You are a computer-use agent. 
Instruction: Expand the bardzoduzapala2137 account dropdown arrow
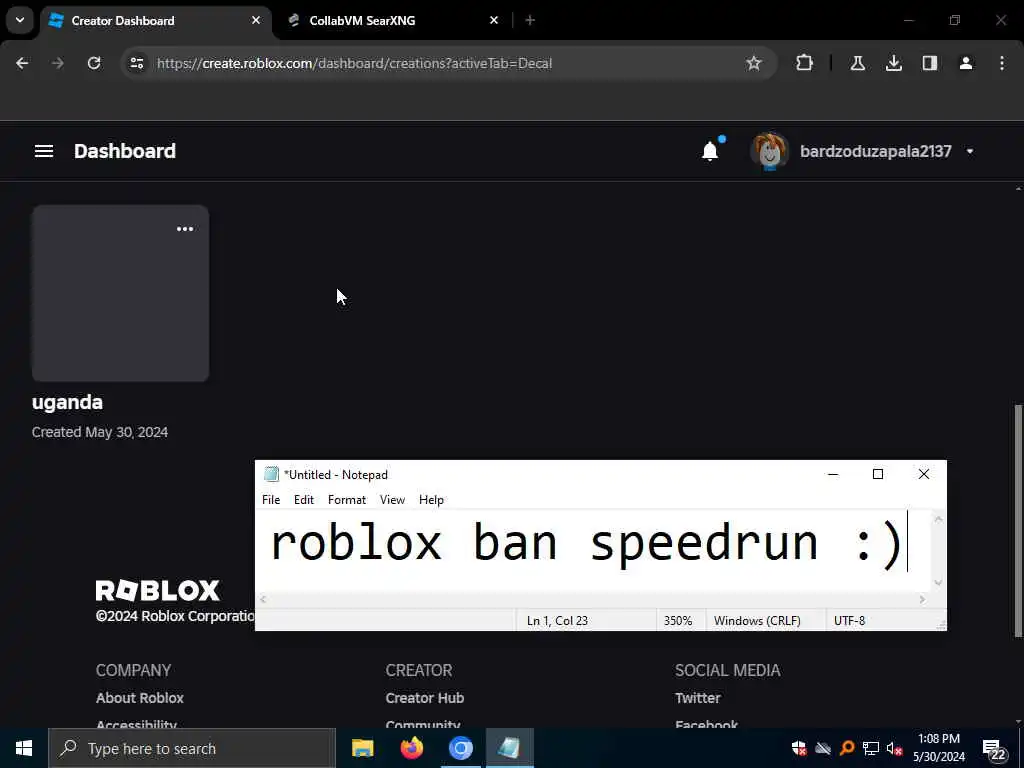coord(970,152)
